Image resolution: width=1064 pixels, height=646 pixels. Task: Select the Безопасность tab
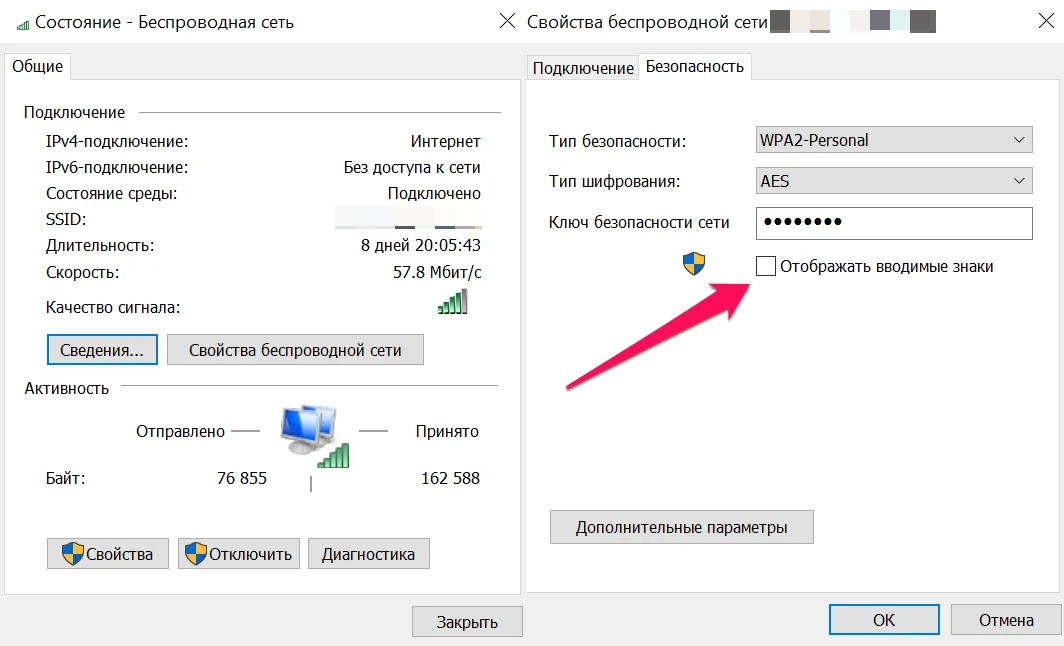694,66
